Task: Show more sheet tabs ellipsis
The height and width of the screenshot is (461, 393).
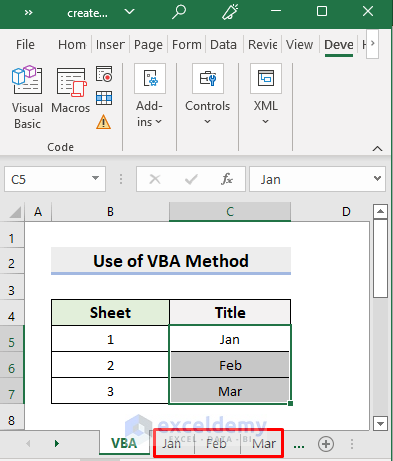Action: click(299, 445)
